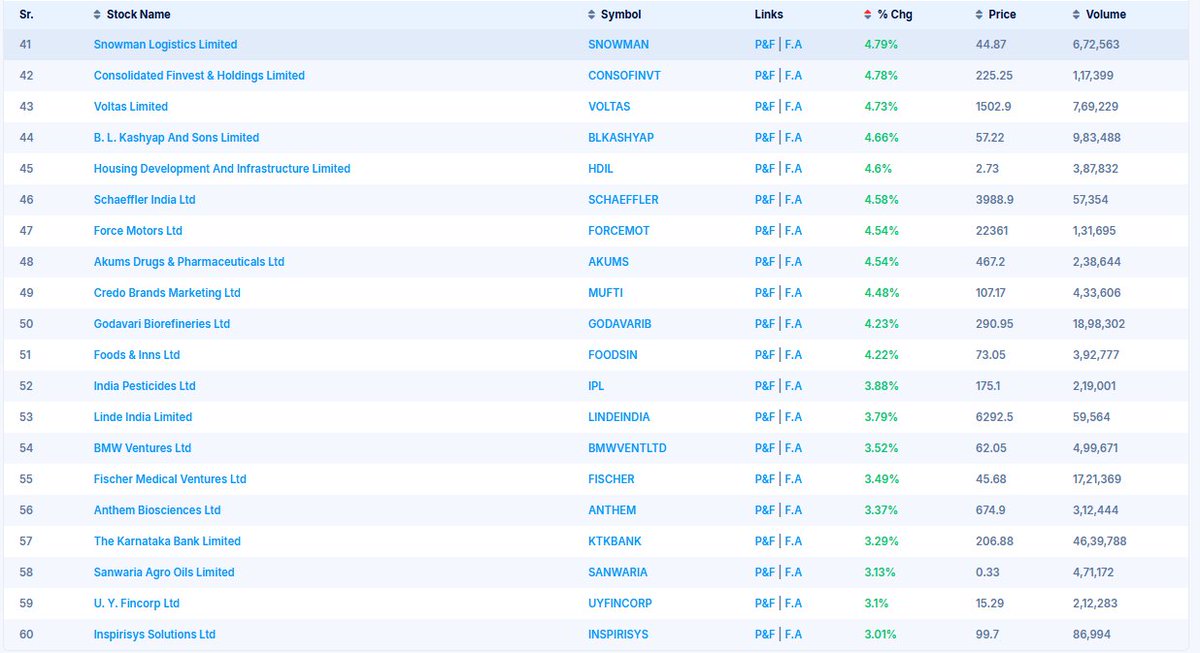Select the volume value 46,39,788

(x=1101, y=540)
